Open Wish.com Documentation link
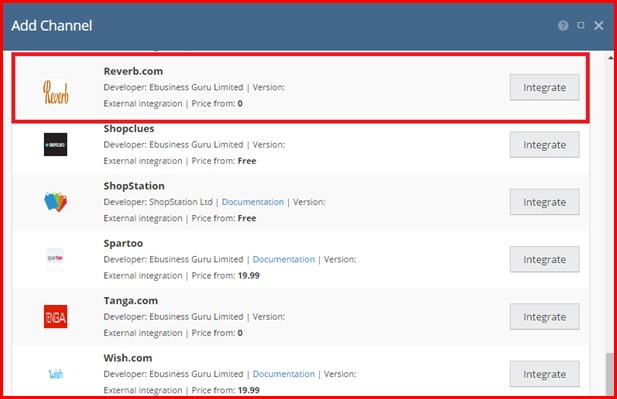The image size is (617, 399). click(x=284, y=374)
